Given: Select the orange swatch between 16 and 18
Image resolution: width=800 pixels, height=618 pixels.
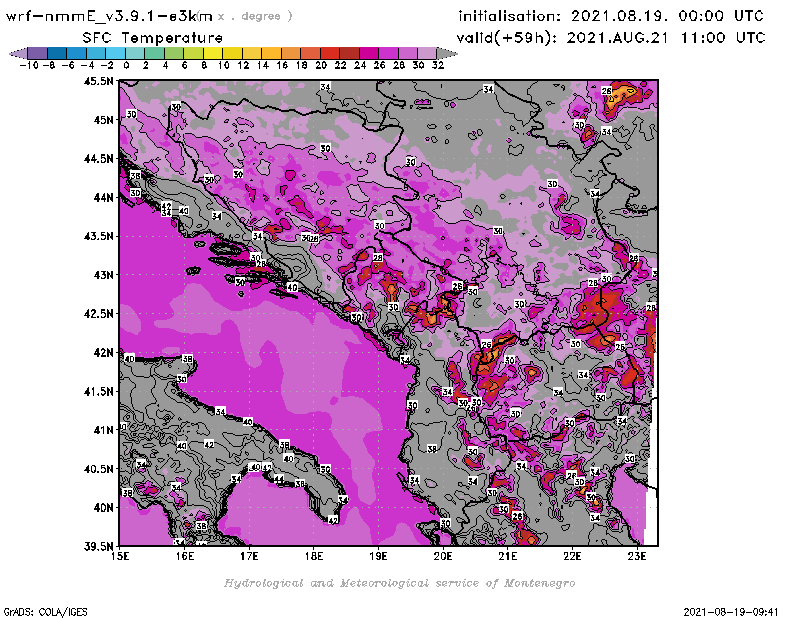Looking at the screenshot, I should 291,53.
